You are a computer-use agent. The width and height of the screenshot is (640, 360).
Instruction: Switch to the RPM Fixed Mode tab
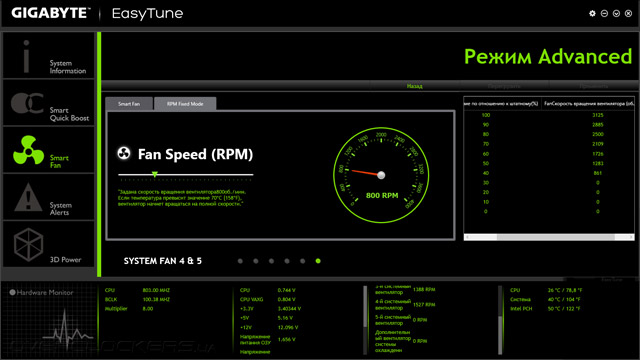click(x=185, y=104)
